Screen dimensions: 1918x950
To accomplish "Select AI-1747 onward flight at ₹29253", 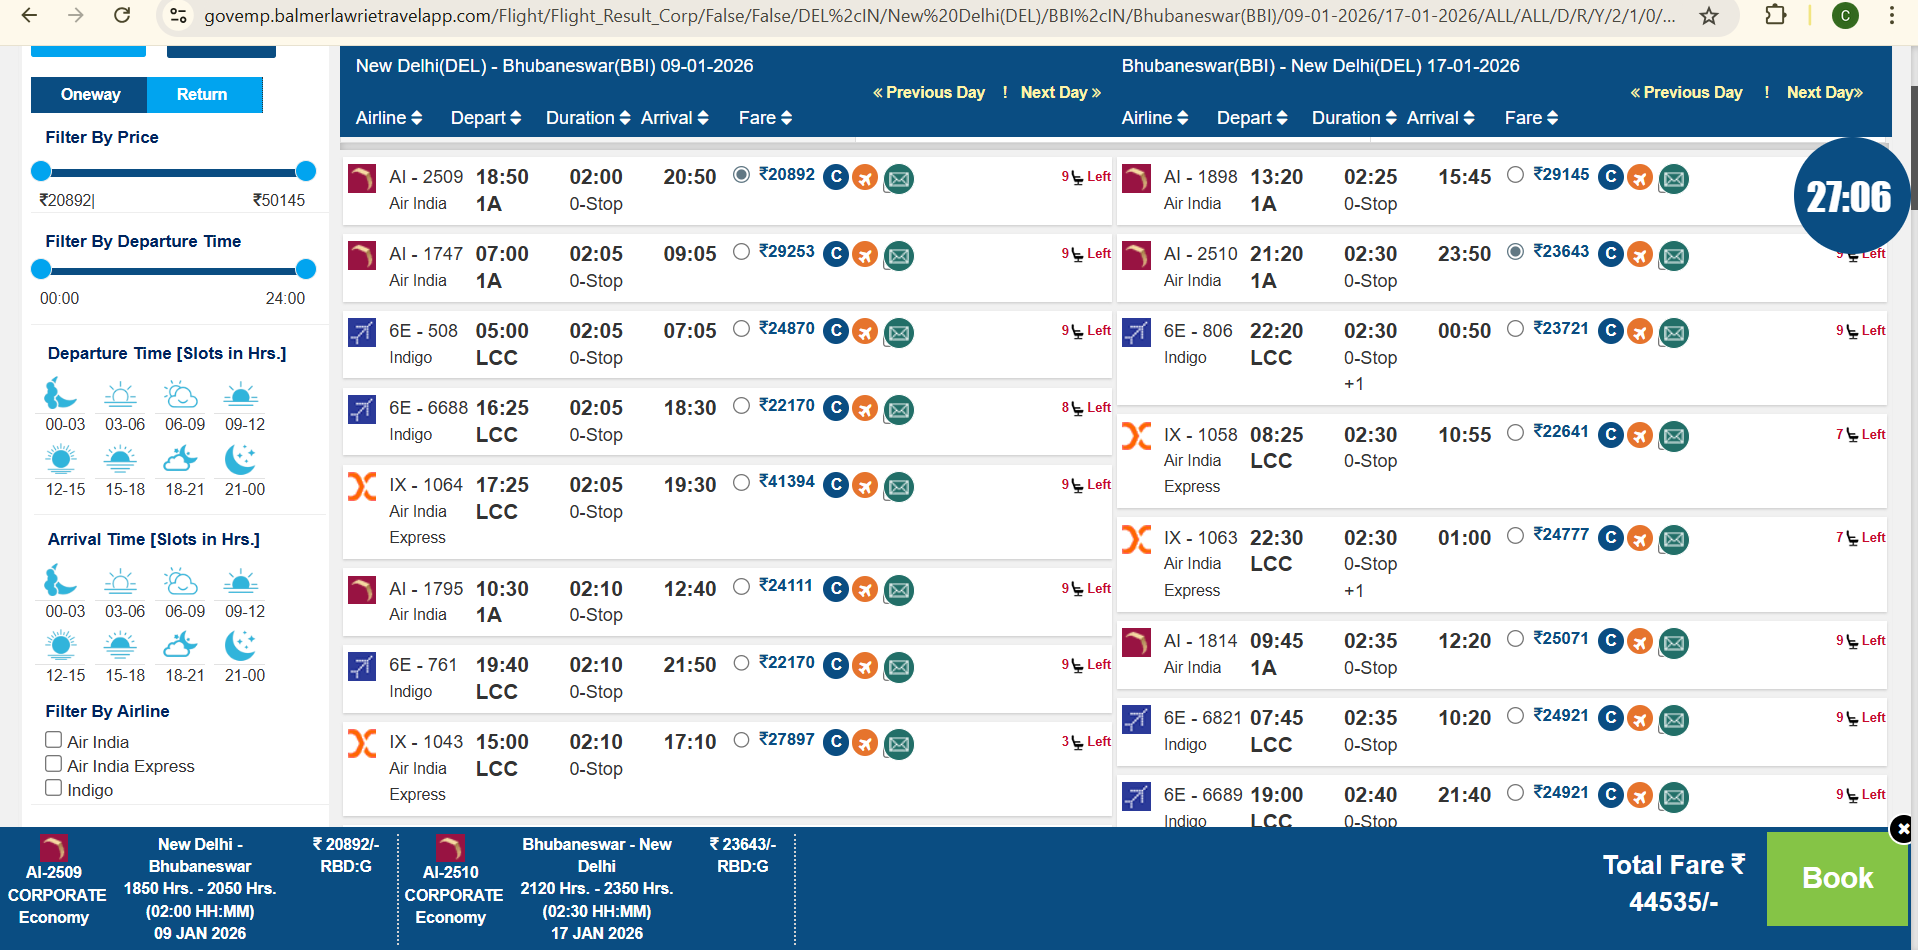I will tap(741, 252).
